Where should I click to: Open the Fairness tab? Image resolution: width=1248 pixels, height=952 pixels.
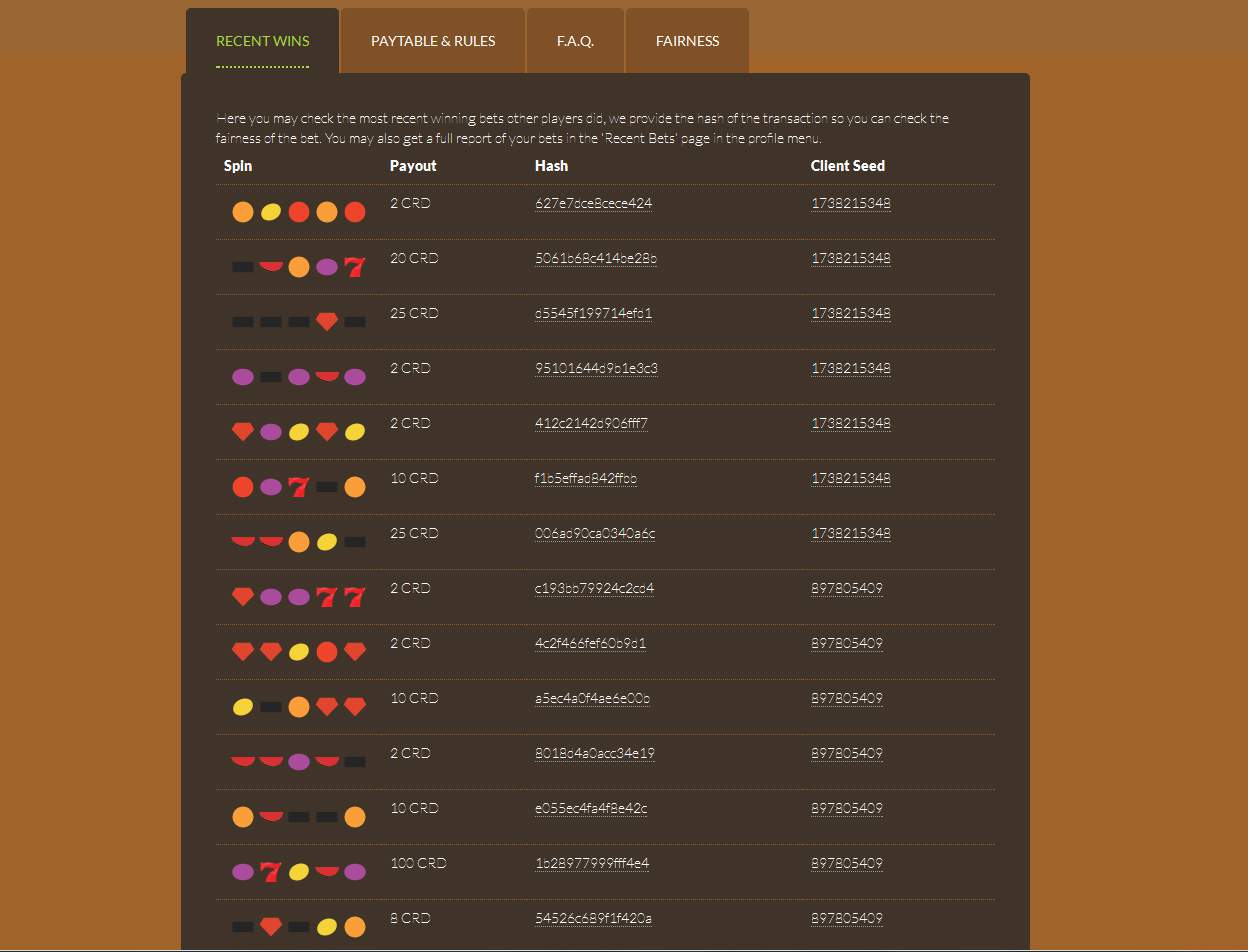click(x=687, y=41)
